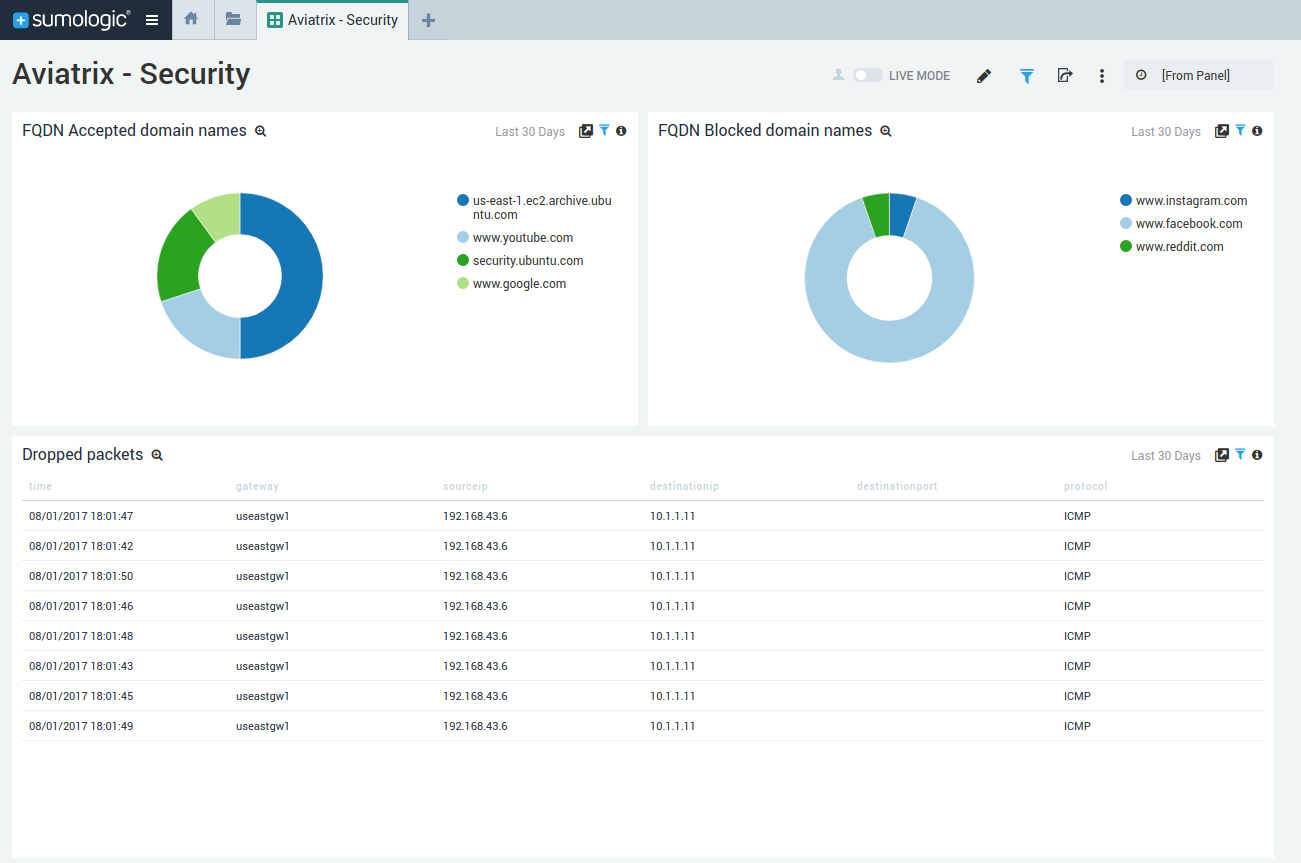Click Aviatrix - Security dashboard title
Viewport: 1301px width, 863px height.
coord(131,74)
